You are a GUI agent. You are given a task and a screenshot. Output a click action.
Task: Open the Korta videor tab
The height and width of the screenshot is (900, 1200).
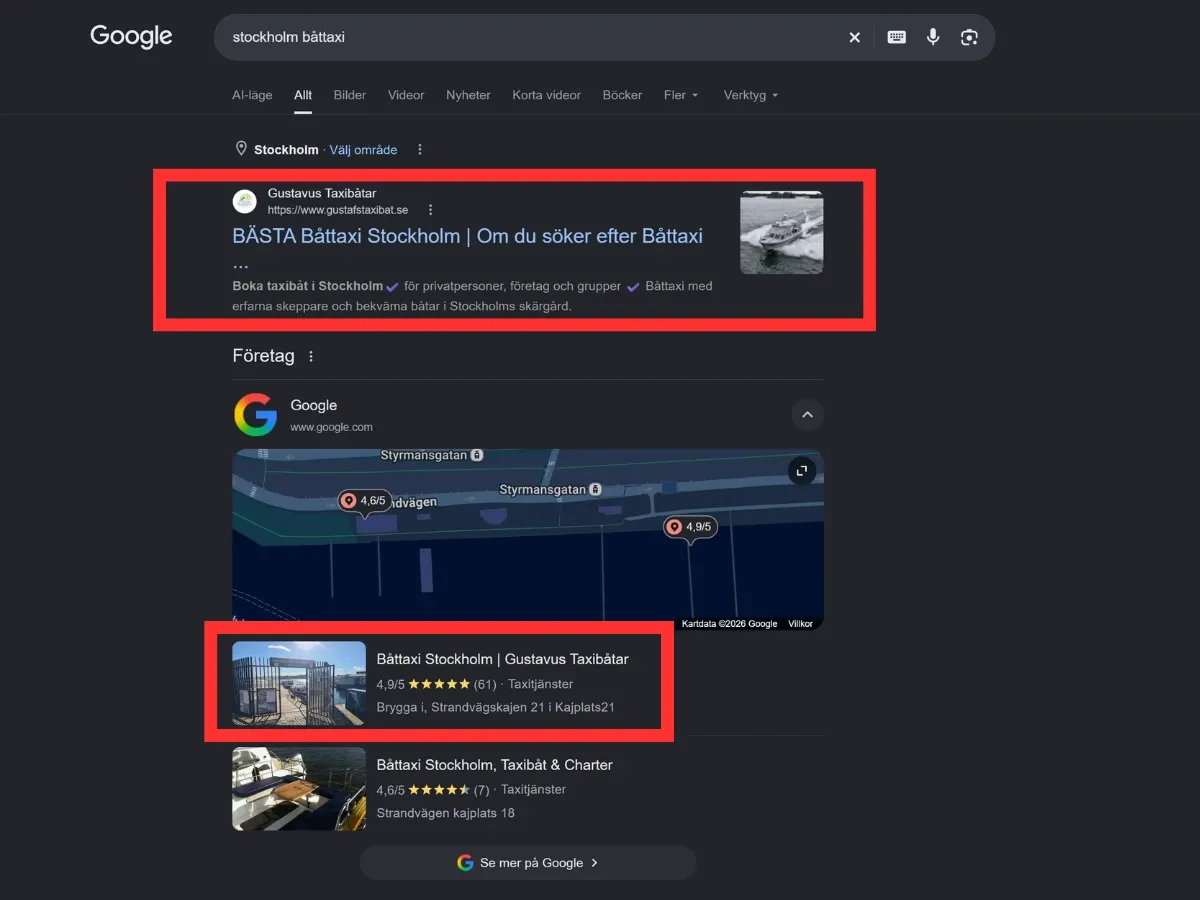pyautogui.click(x=546, y=95)
